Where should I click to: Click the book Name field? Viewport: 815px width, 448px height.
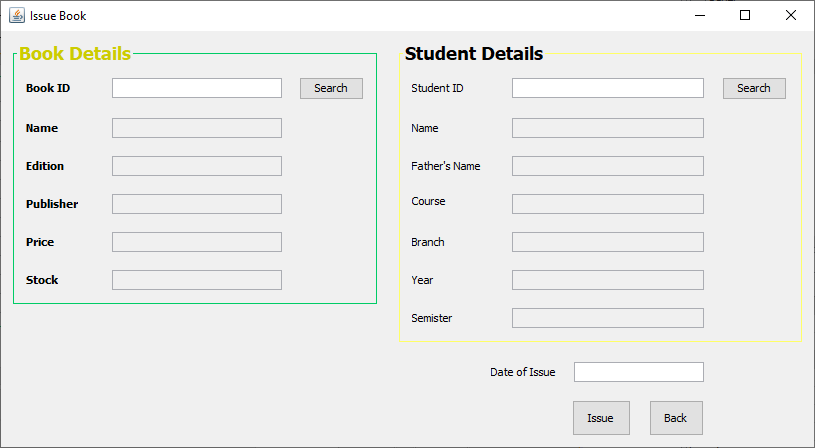pos(197,128)
